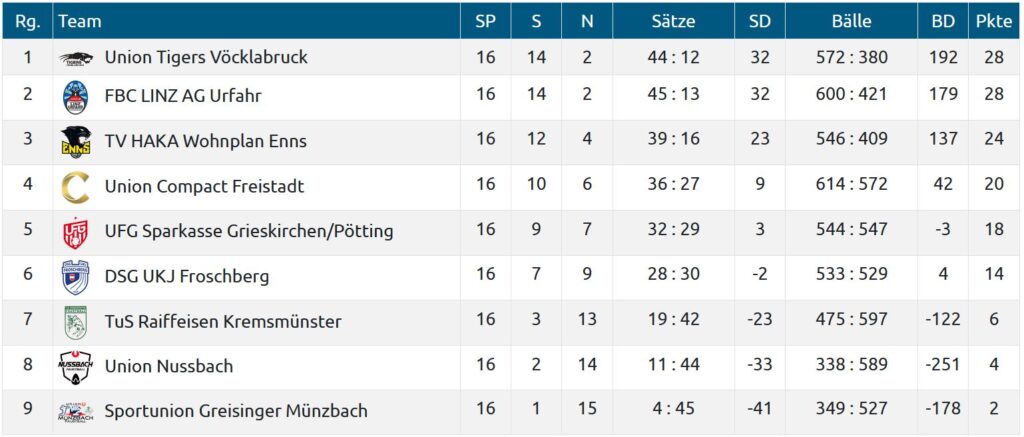
Task: Click the TV HAKA Wohnplan Enns logo
Action: click(76, 140)
